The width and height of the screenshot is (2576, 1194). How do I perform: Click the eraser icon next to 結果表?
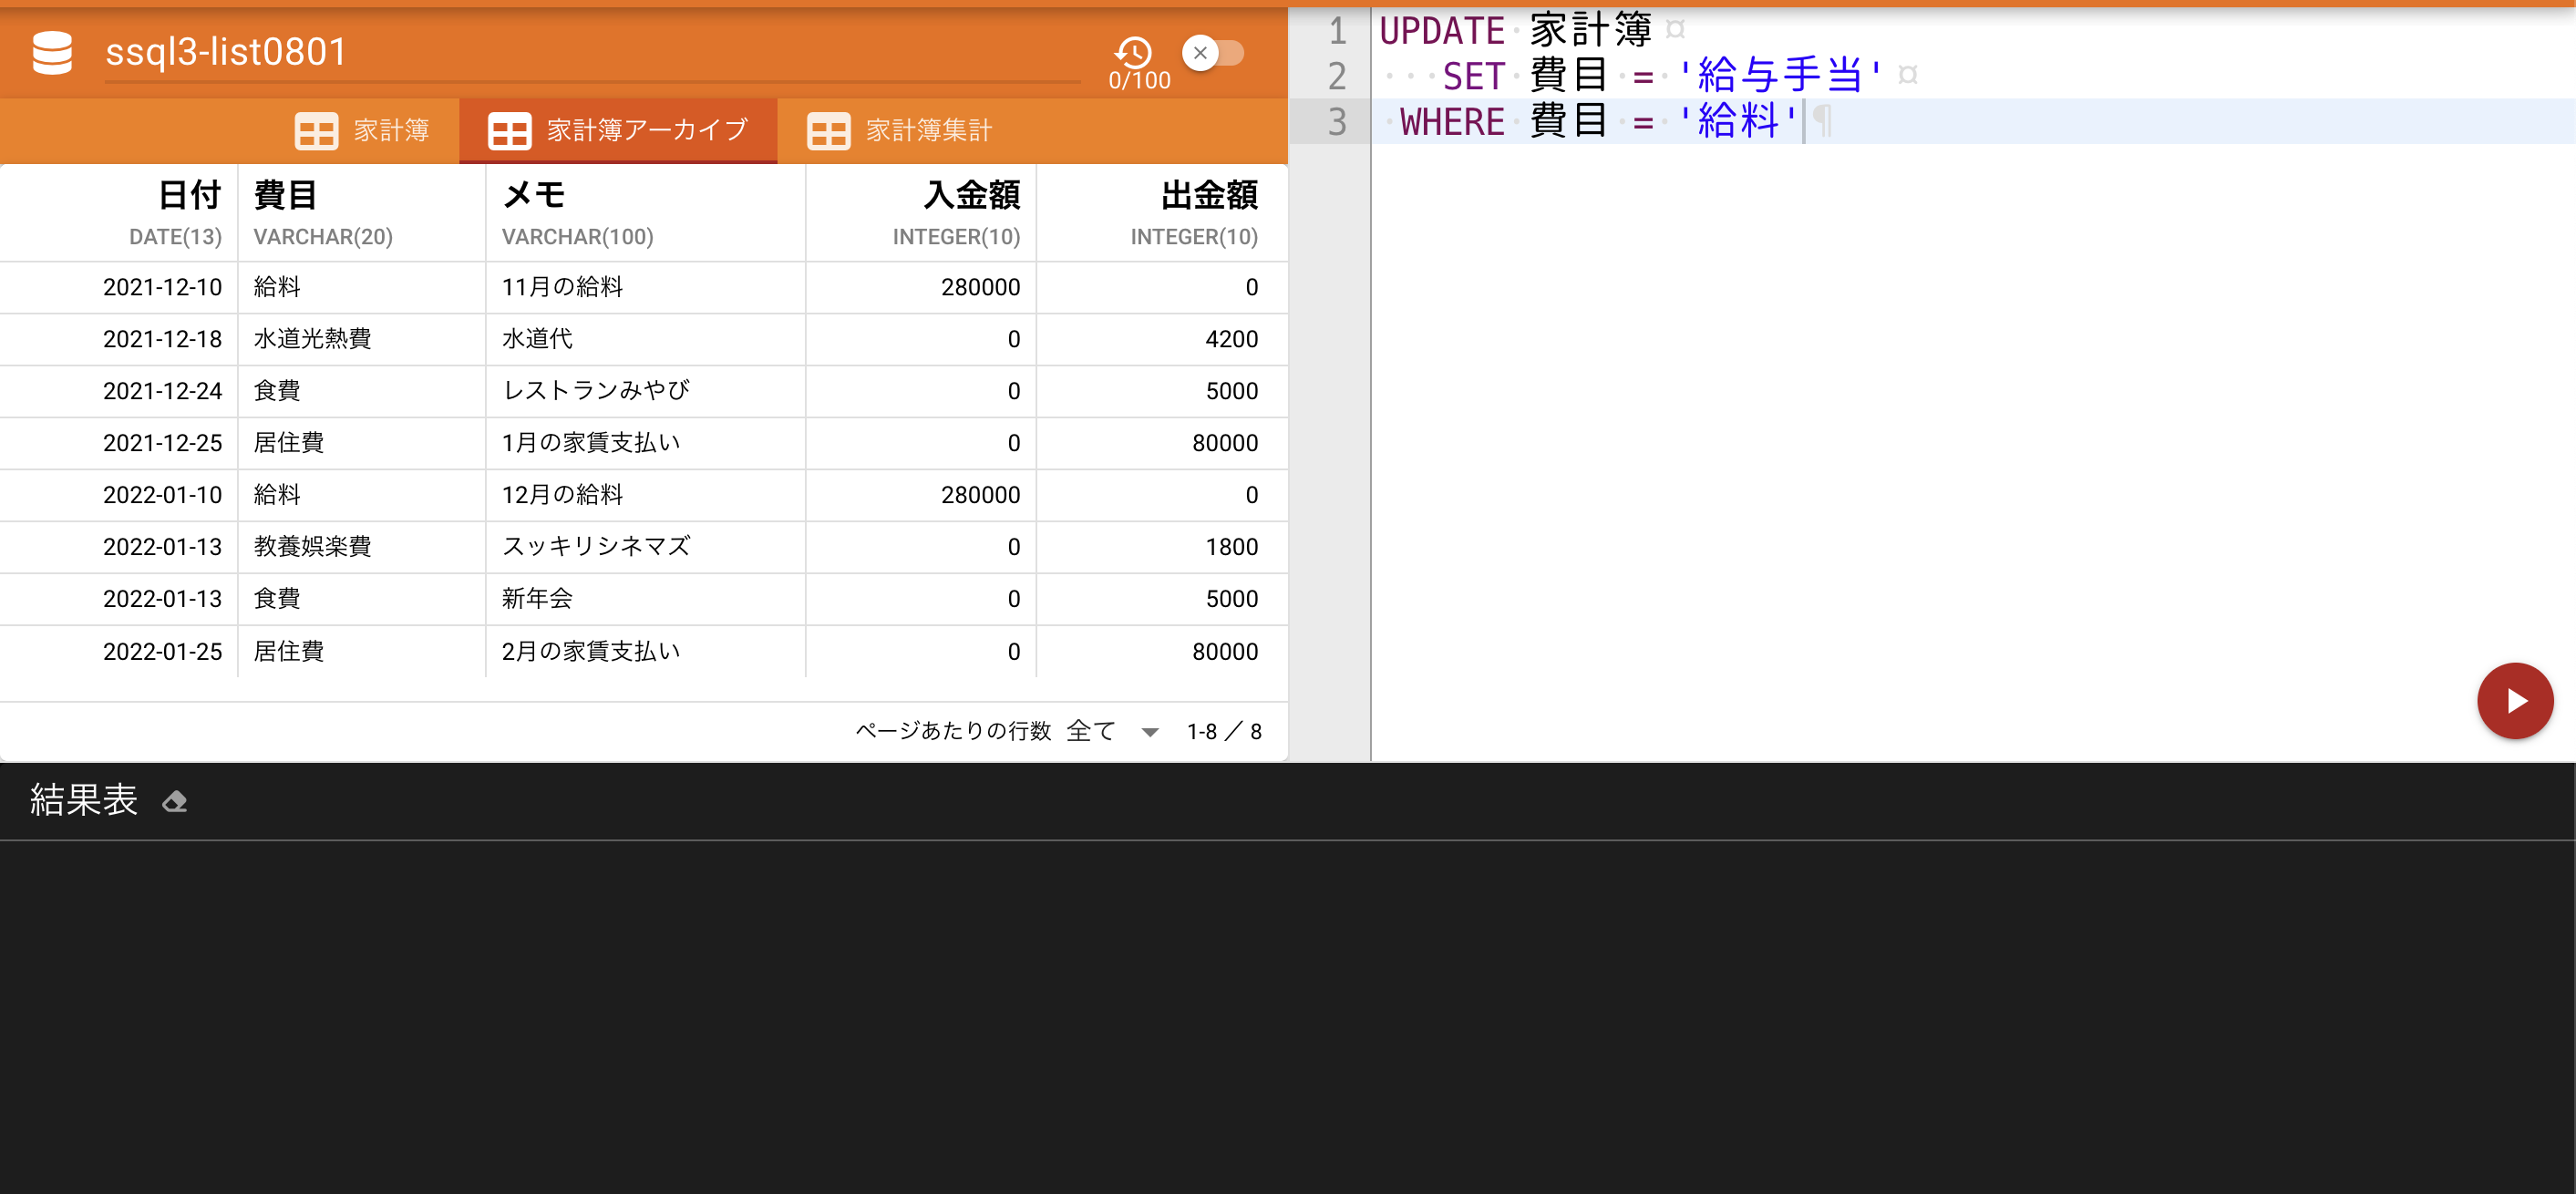(175, 801)
